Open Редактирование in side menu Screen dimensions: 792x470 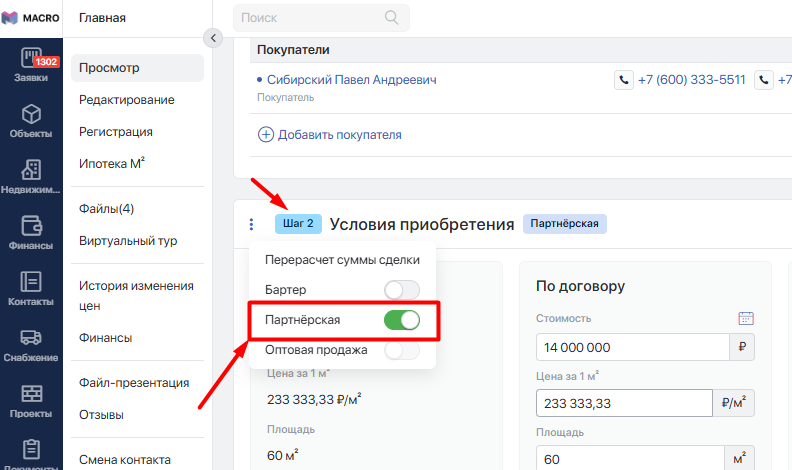coord(127,100)
